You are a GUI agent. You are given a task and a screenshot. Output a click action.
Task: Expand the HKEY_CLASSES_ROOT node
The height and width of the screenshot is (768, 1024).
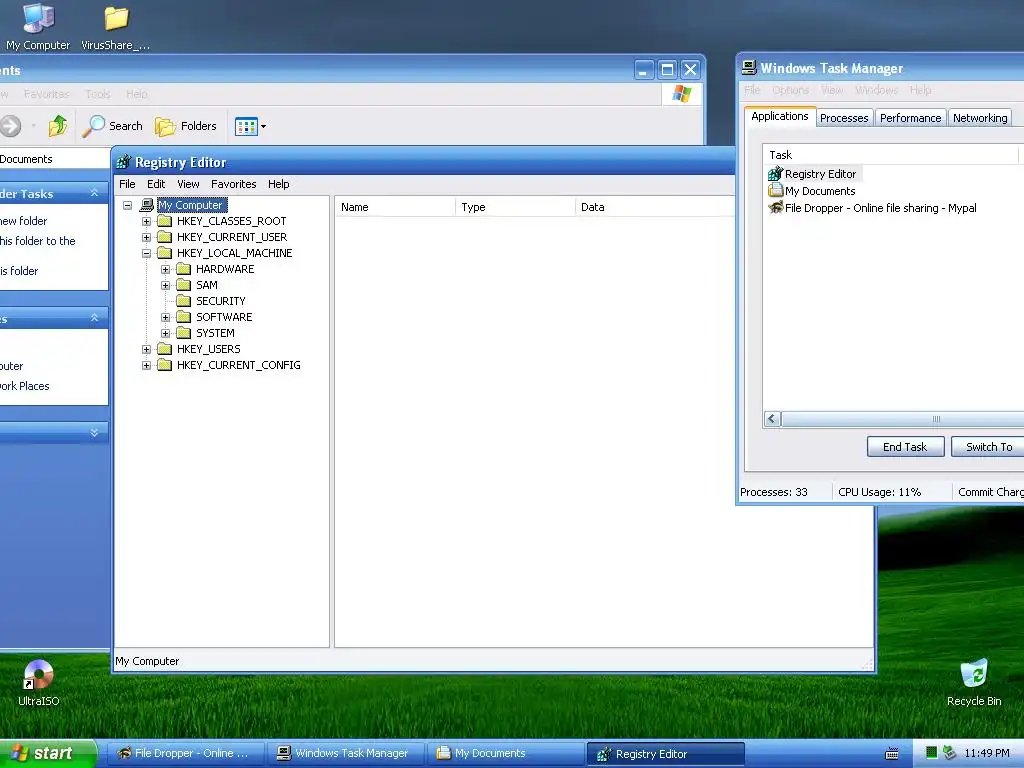[147, 221]
